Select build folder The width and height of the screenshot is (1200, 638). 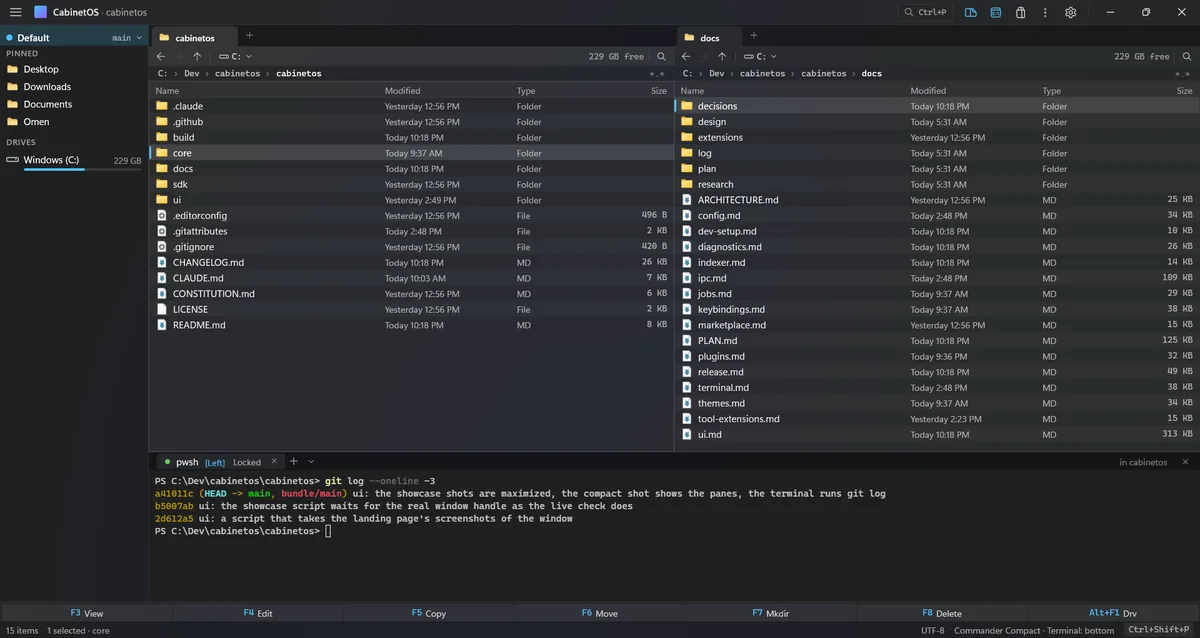[x=412, y=137]
